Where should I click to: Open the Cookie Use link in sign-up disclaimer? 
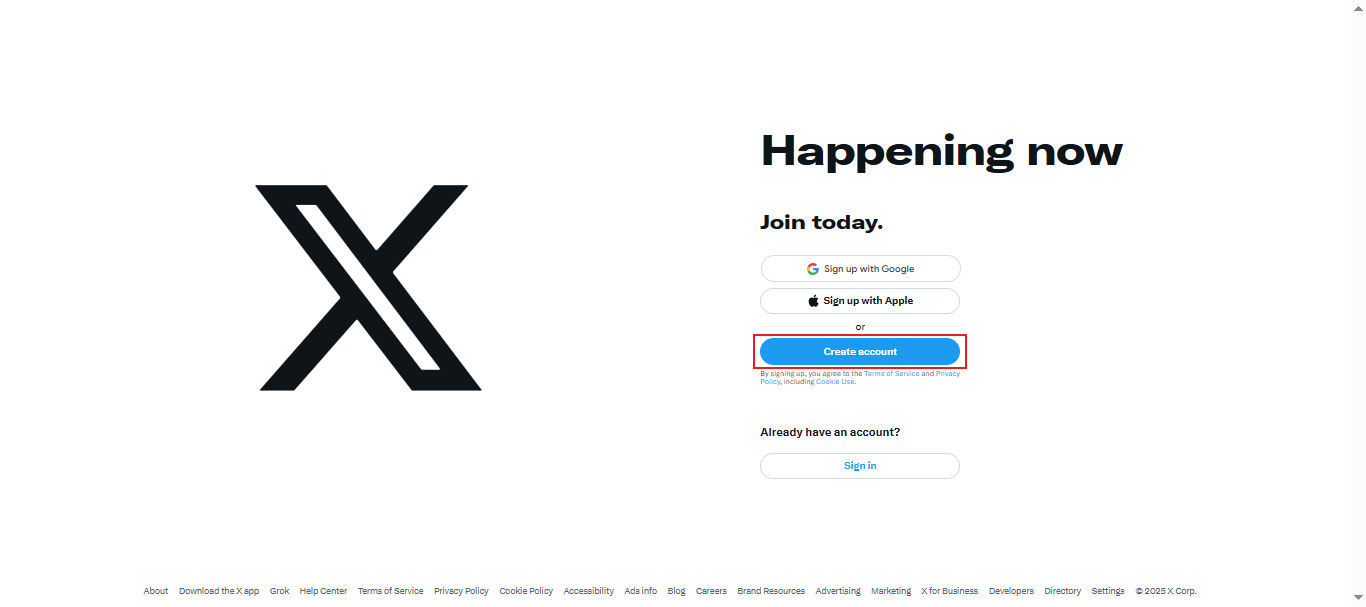click(x=835, y=382)
